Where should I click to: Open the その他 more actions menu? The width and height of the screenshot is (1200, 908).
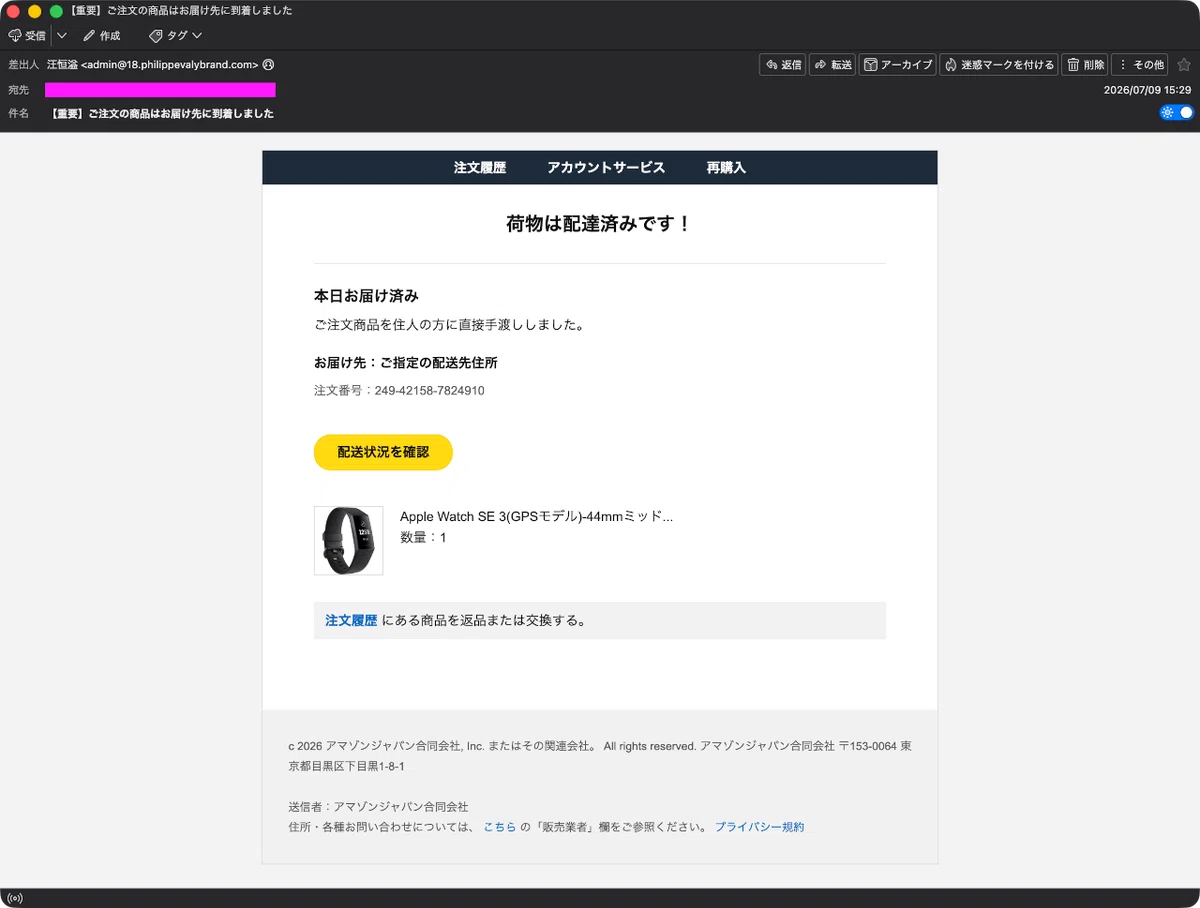1140,65
